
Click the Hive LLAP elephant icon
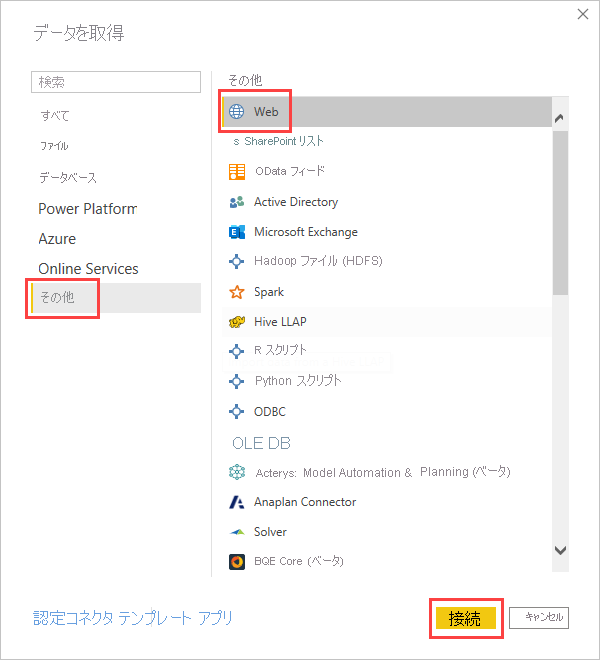237,322
